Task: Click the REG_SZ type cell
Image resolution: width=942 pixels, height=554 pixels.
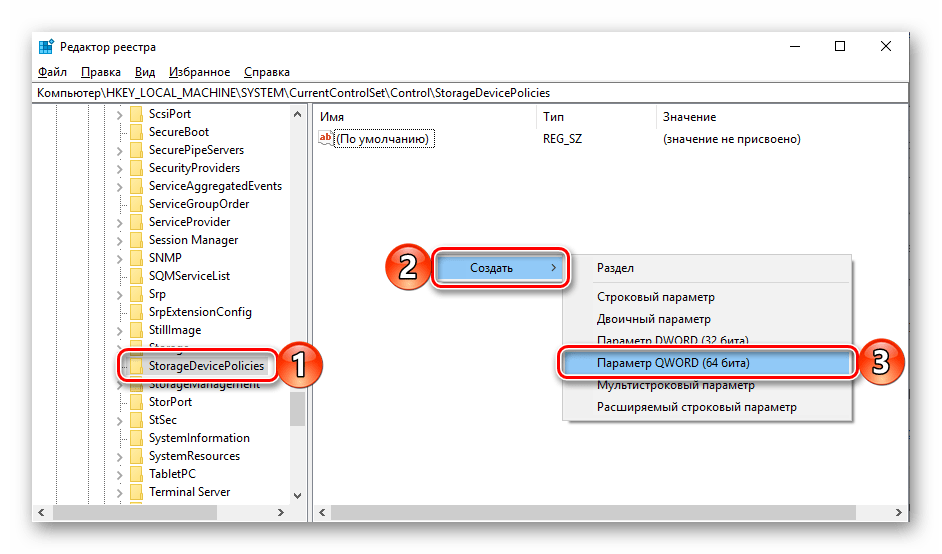Action: click(562, 139)
